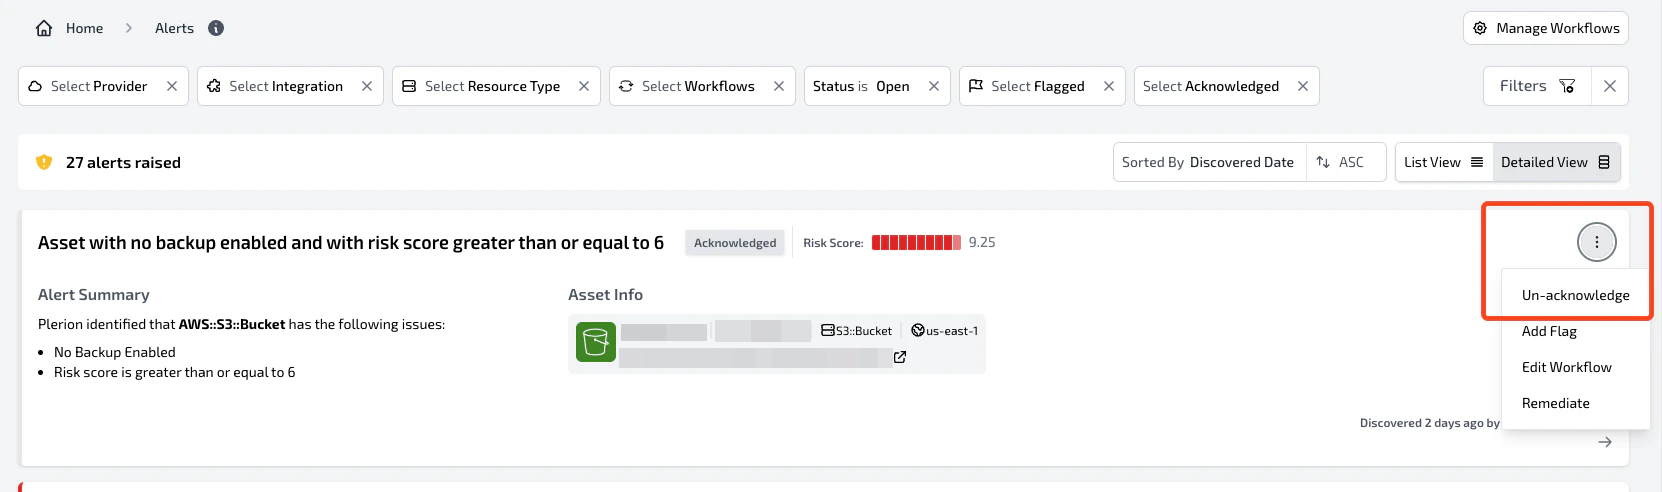Click the three-dot alert actions menu
The image size is (1662, 492).
pyautogui.click(x=1597, y=242)
